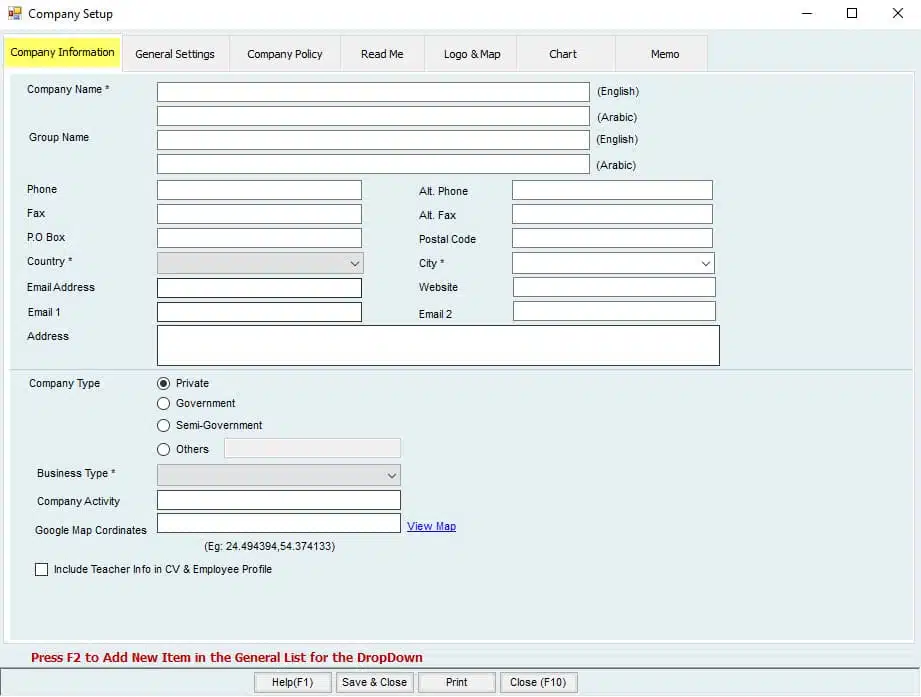The width and height of the screenshot is (921, 697).
Task: Choose the Semi-Government company type option
Action: [164, 426]
